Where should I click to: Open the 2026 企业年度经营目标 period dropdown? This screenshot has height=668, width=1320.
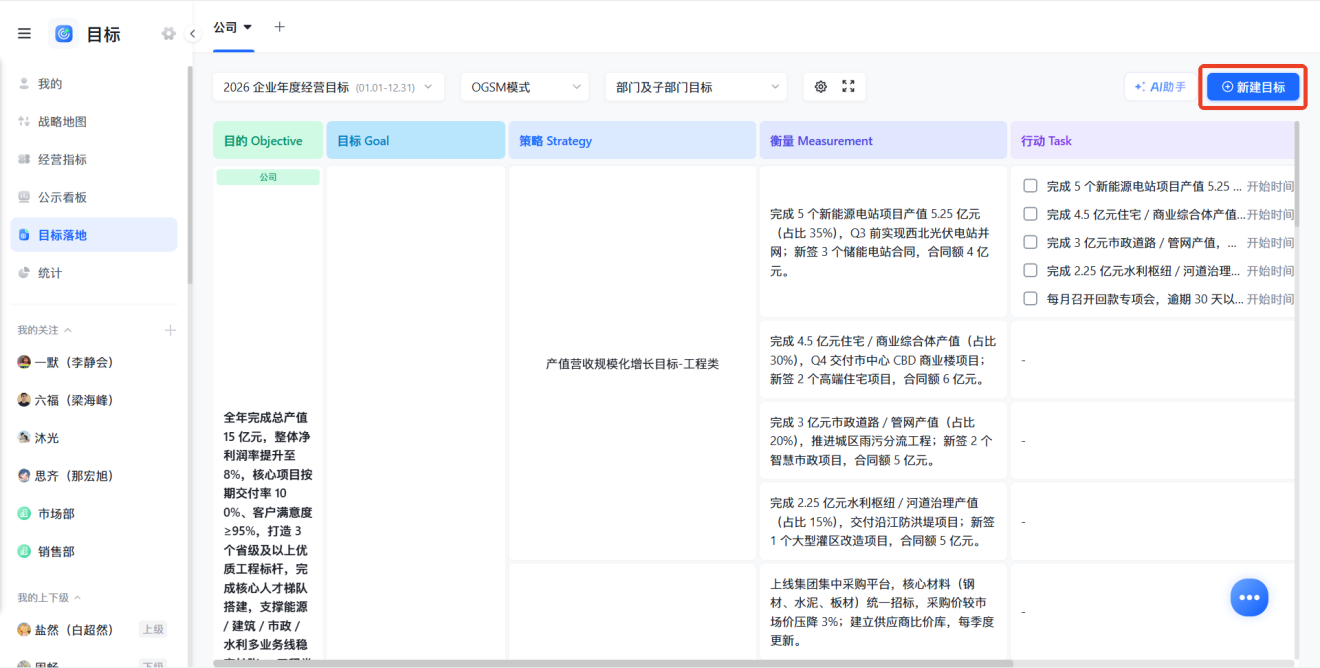point(329,87)
